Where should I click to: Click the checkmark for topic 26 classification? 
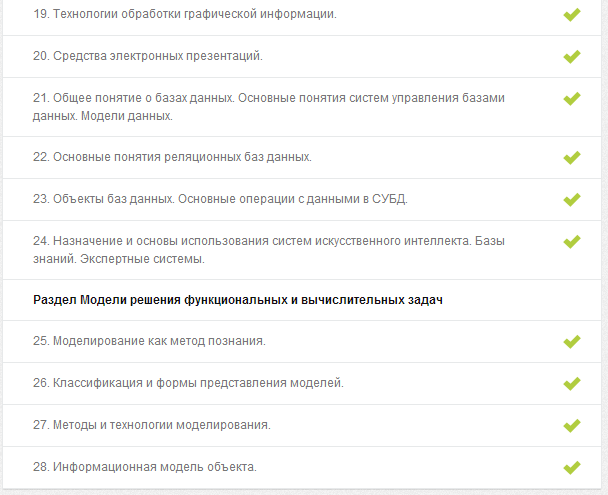[572, 383]
